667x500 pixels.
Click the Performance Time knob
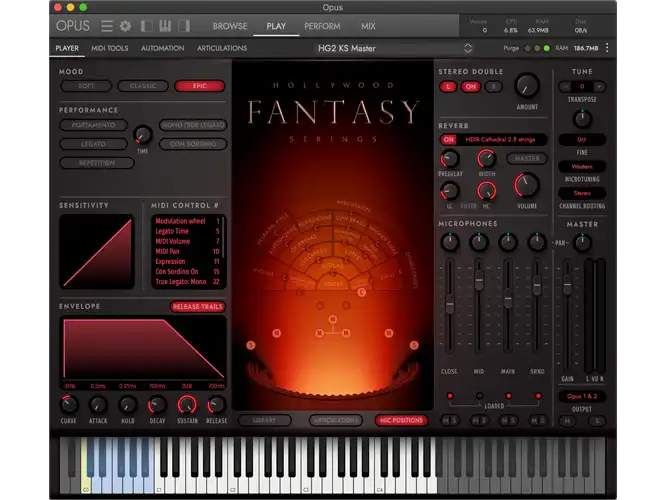click(143, 135)
